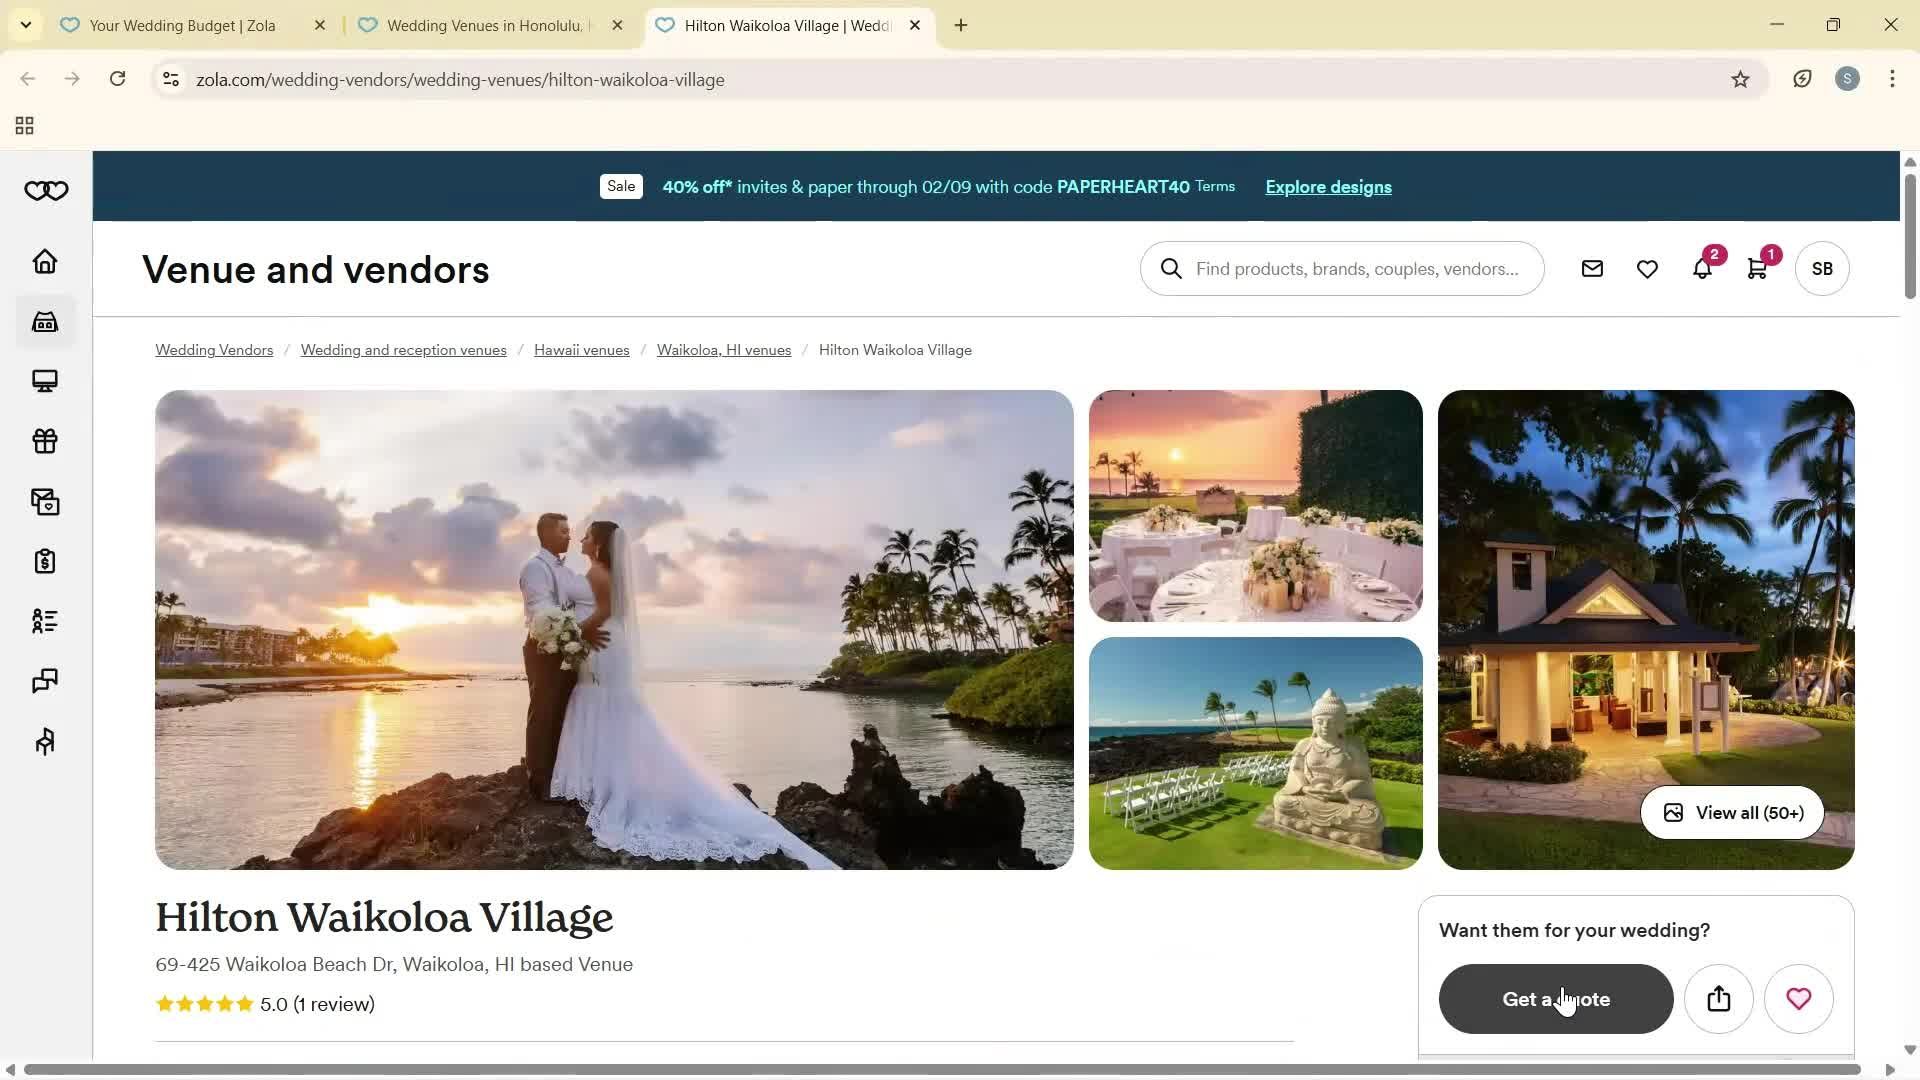Open the Budget clipboard icon

(x=44, y=561)
